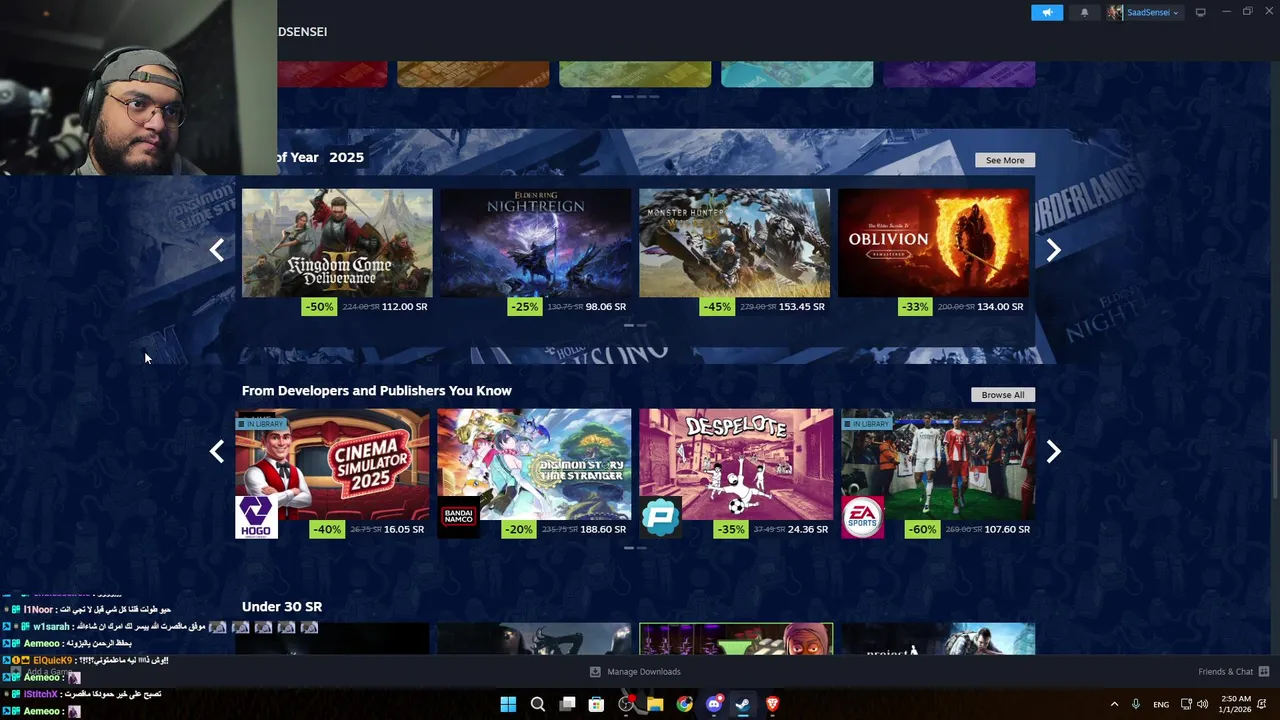
Task: Open Task View on the taskbar
Action: pos(567,704)
